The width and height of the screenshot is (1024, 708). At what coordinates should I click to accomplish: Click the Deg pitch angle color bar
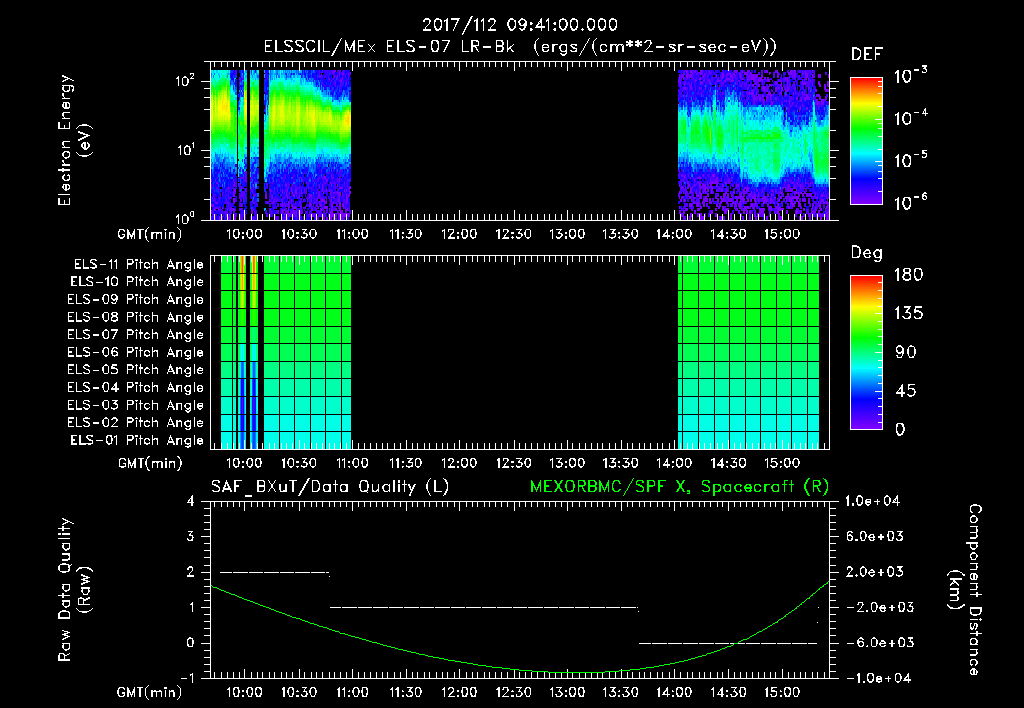click(866, 352)
